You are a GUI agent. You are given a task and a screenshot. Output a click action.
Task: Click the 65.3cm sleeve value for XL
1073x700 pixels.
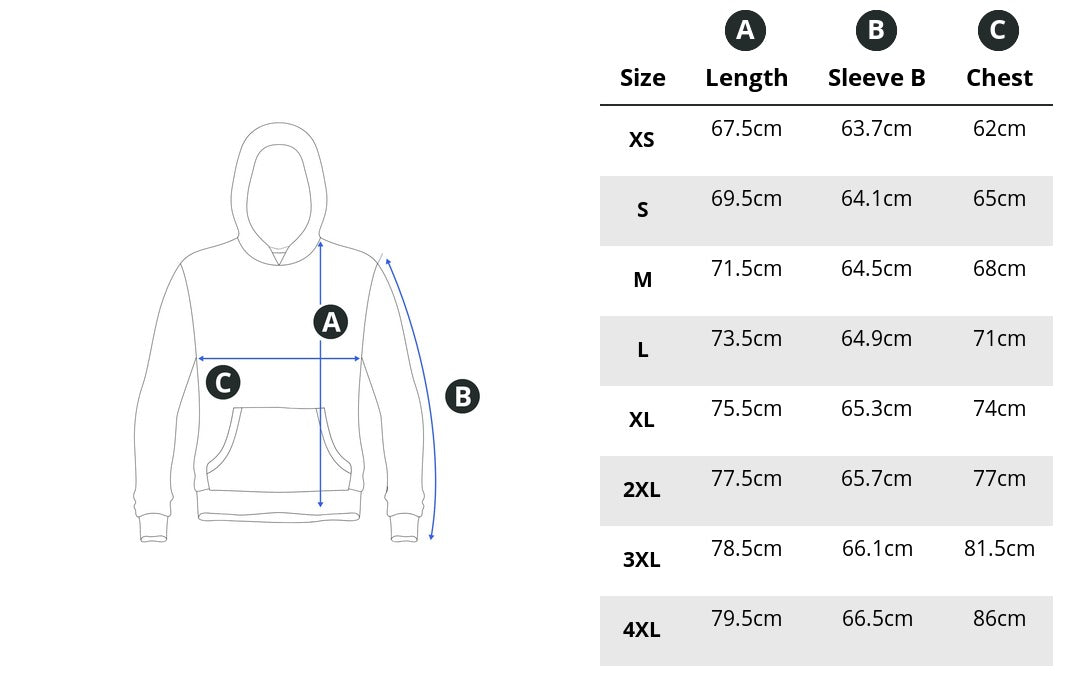pyautogui.click(x=876, y=409)
